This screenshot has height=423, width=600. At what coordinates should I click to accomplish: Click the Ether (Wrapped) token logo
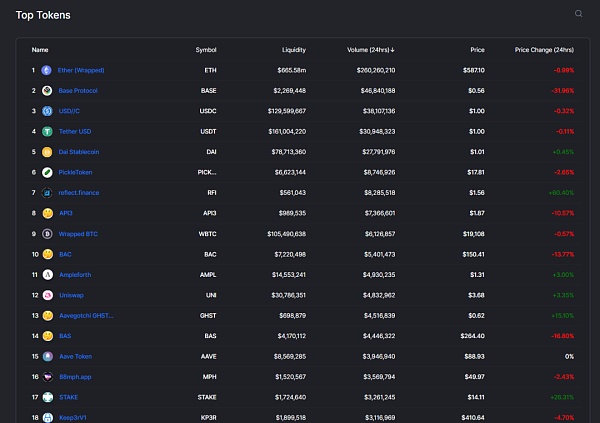(47, 70)
